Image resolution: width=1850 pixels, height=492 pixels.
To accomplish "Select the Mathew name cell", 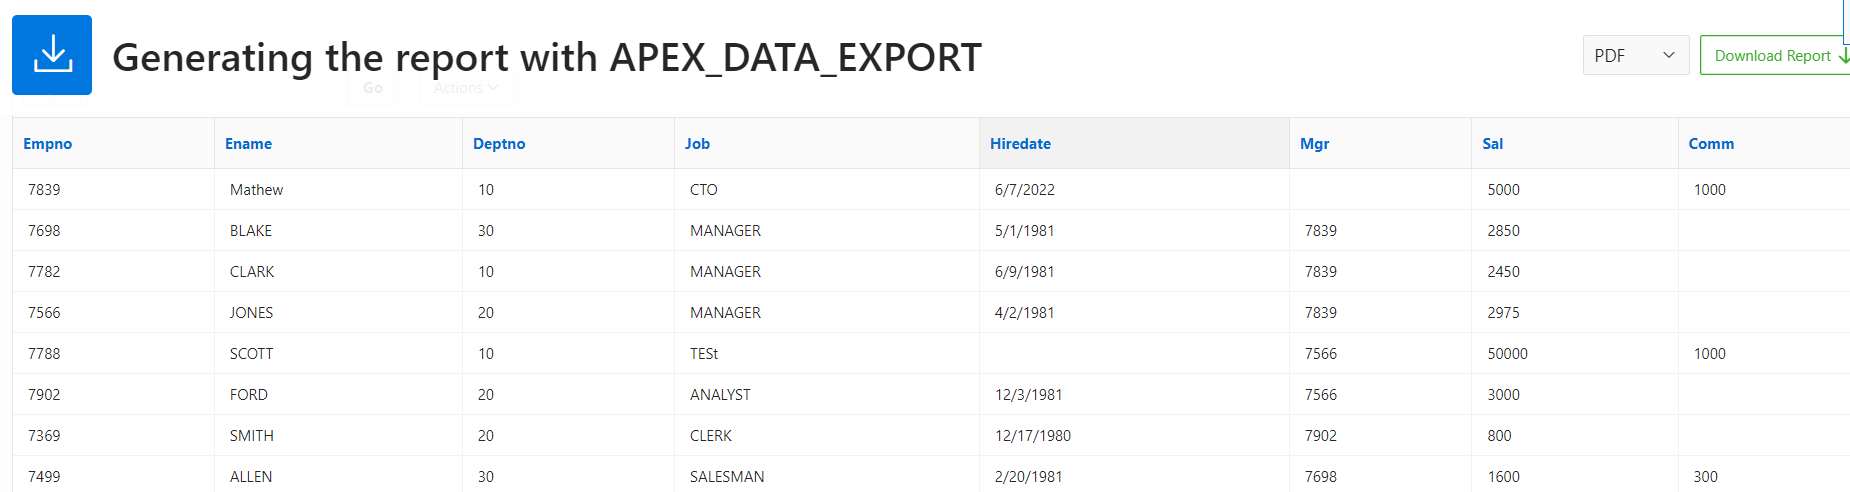I will pos(256,190).
